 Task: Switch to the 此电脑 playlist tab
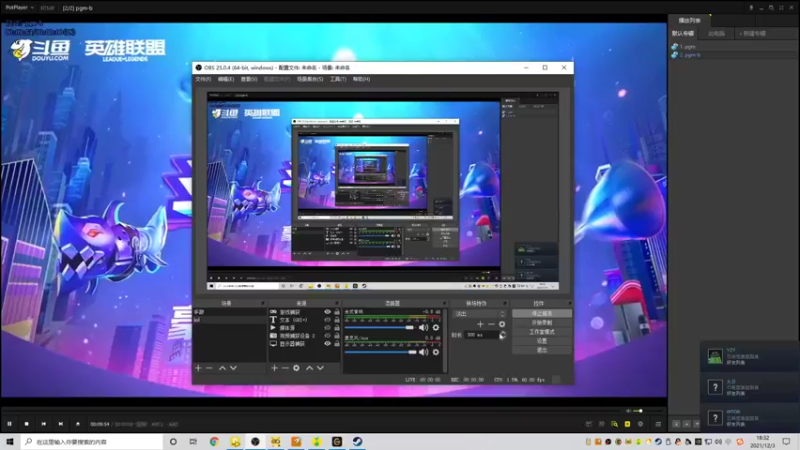[x=716, y=34]
